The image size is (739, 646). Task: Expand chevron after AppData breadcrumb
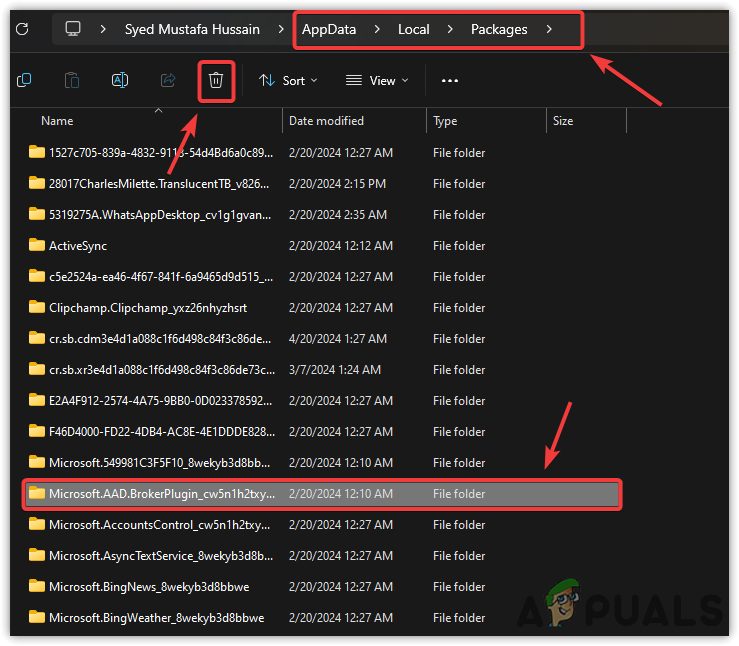(x=377, y=29)
